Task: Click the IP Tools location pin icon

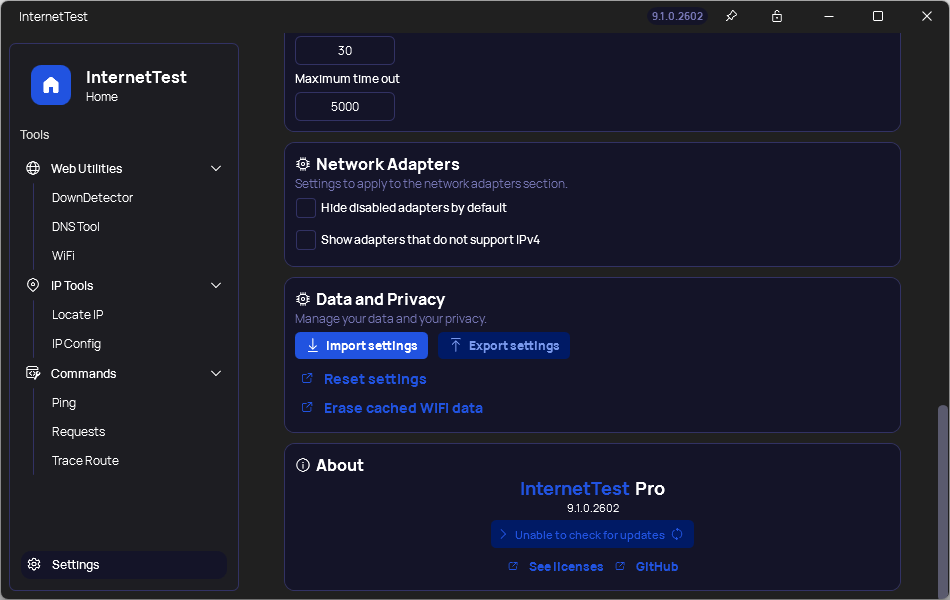Action: (33, 285)
